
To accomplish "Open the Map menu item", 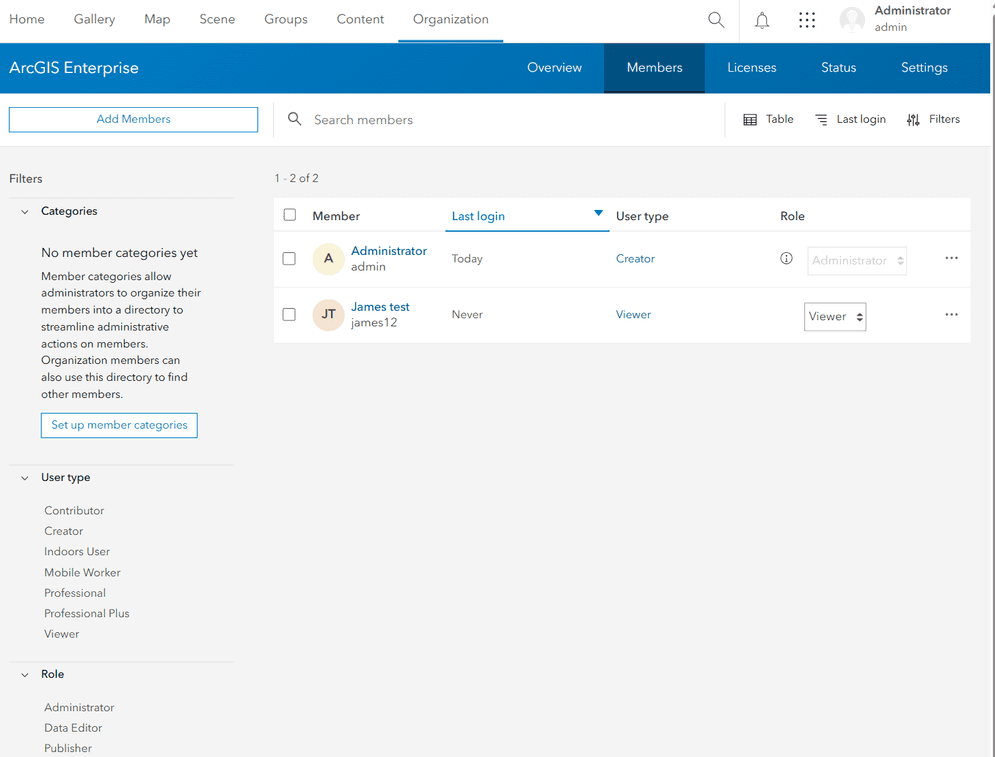I will click(x=157, y=20).
